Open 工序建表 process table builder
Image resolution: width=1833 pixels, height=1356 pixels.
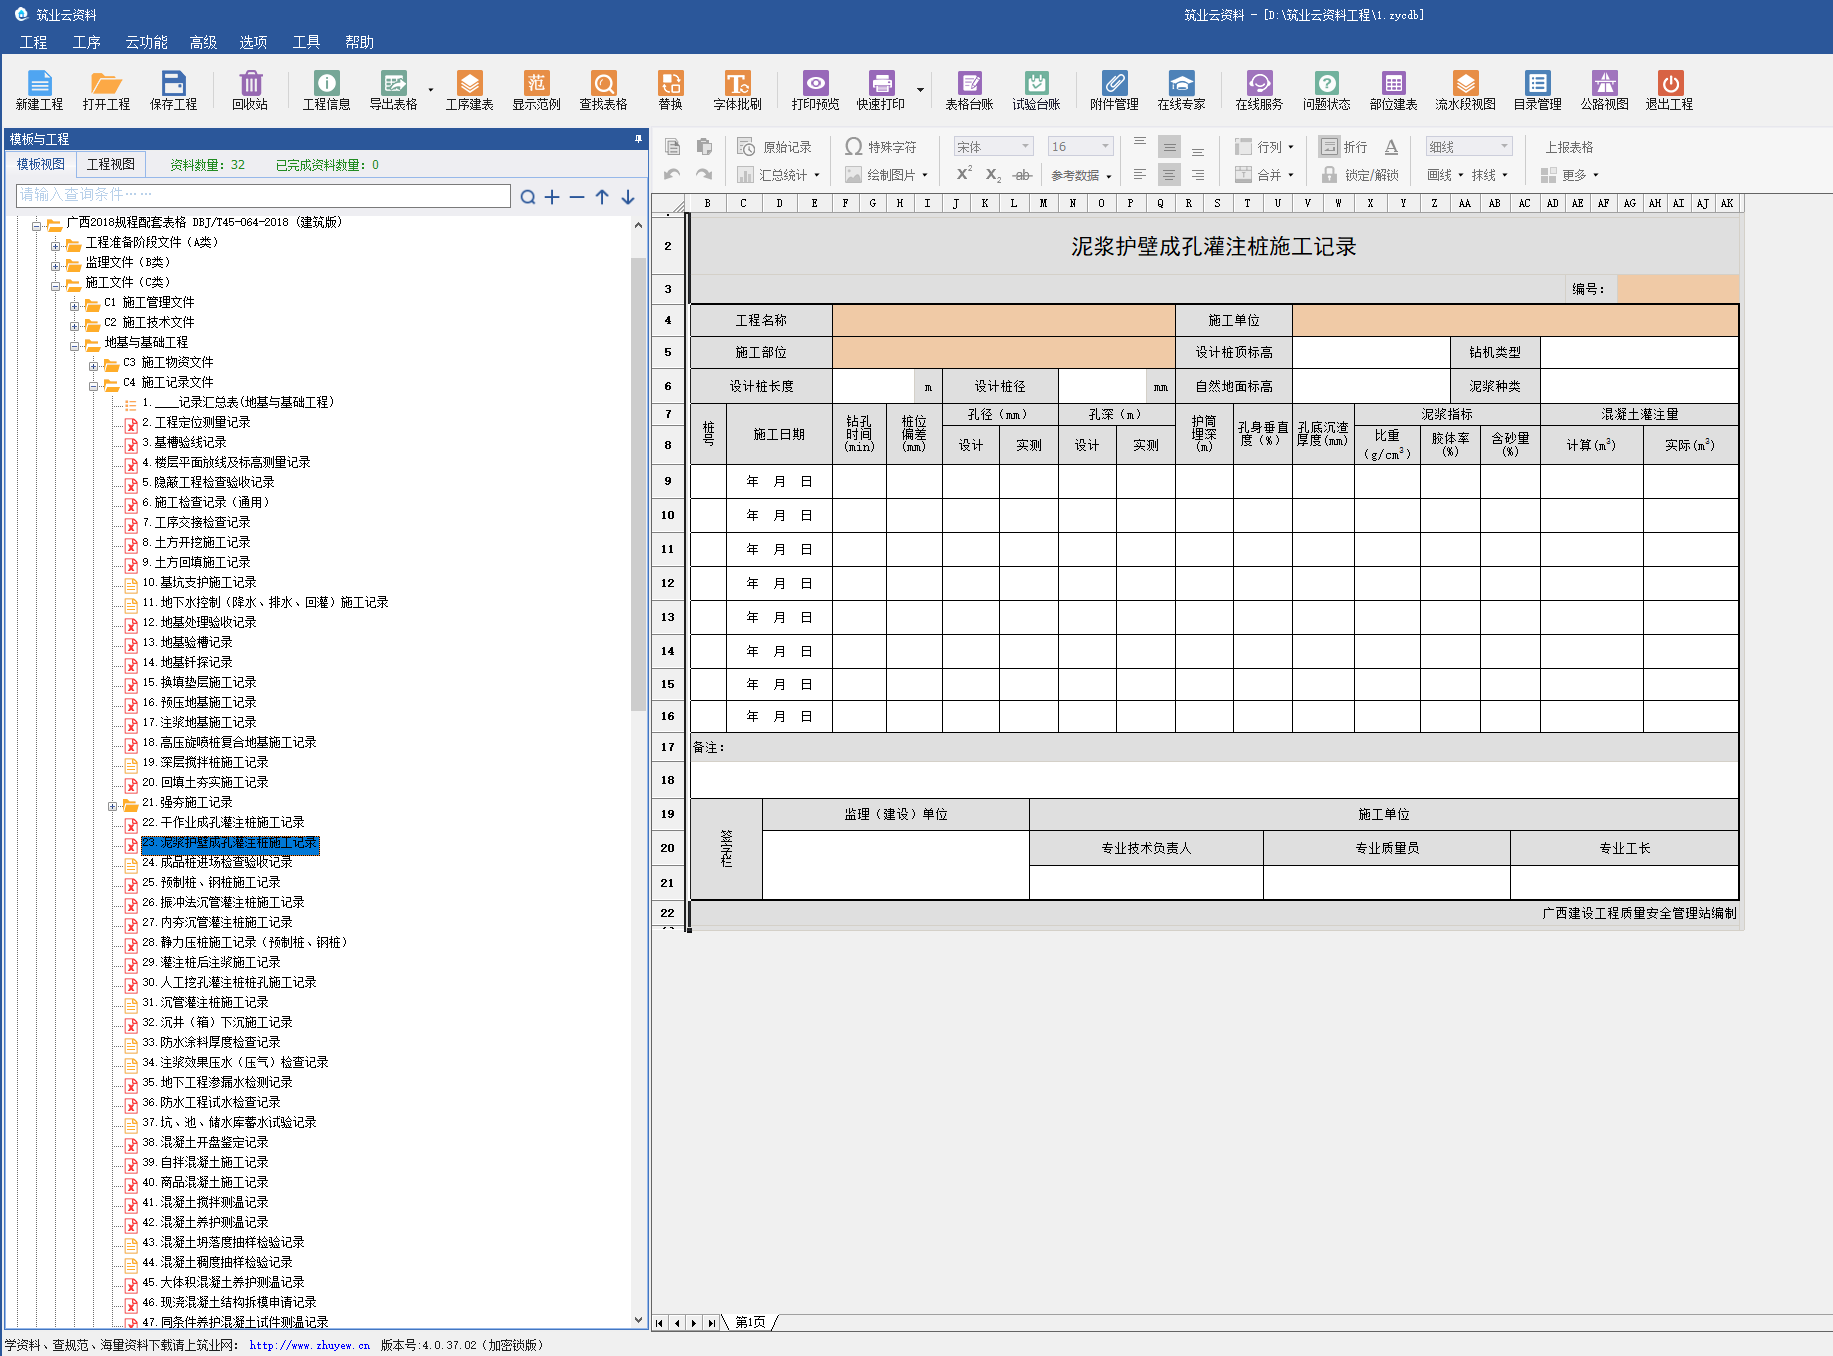click(469, 90)
